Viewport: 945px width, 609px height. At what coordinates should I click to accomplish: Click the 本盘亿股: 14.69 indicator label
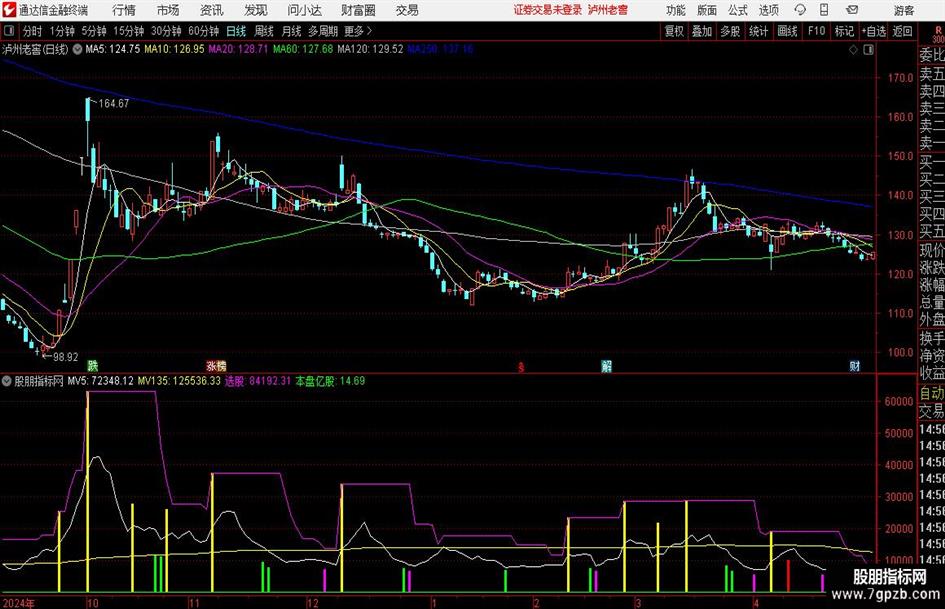tap(330, 381)
